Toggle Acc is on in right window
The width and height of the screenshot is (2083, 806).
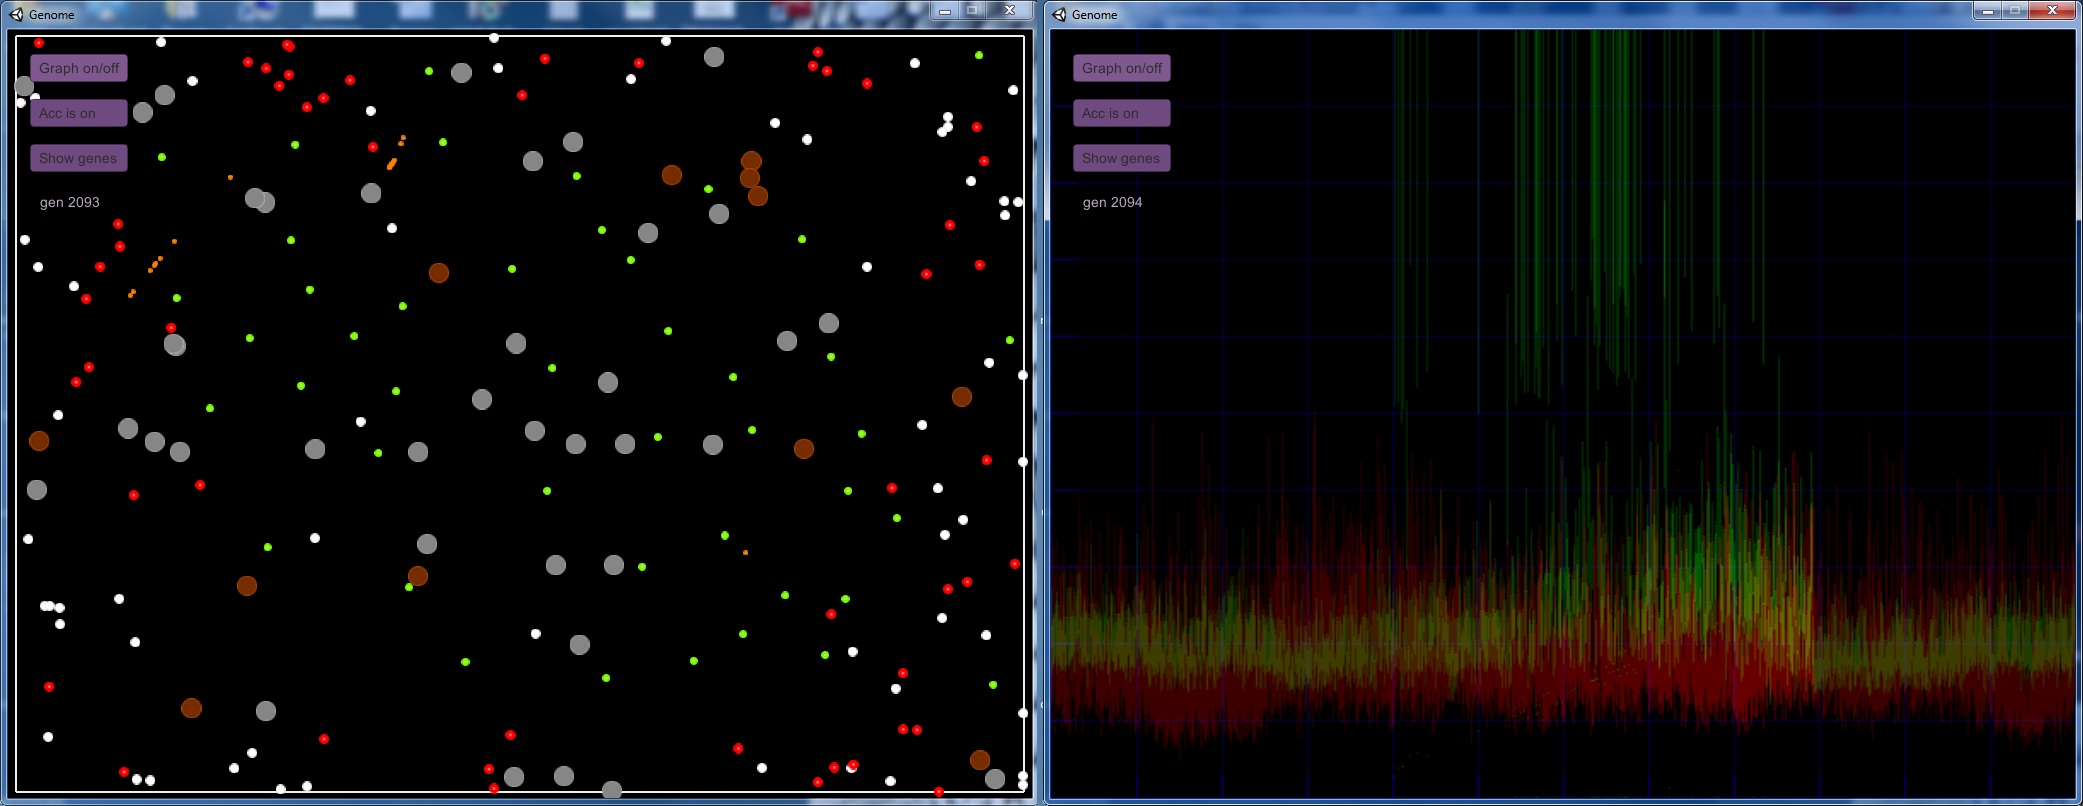tap(1122, 113)
